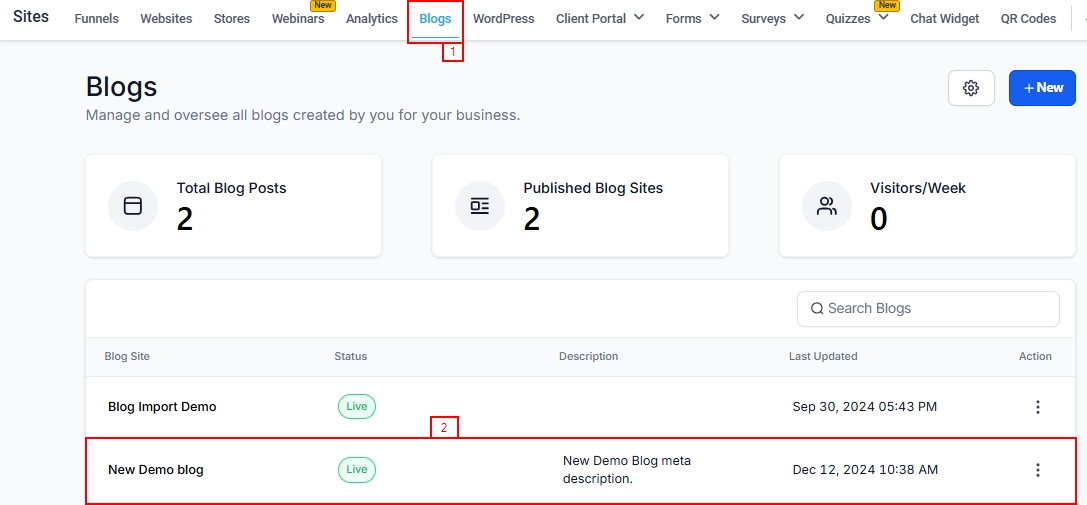Image resolution: width=1087 pixels, height=505 pixels.
Task: Switch to the Funnels tab
Action: (97, 18)
